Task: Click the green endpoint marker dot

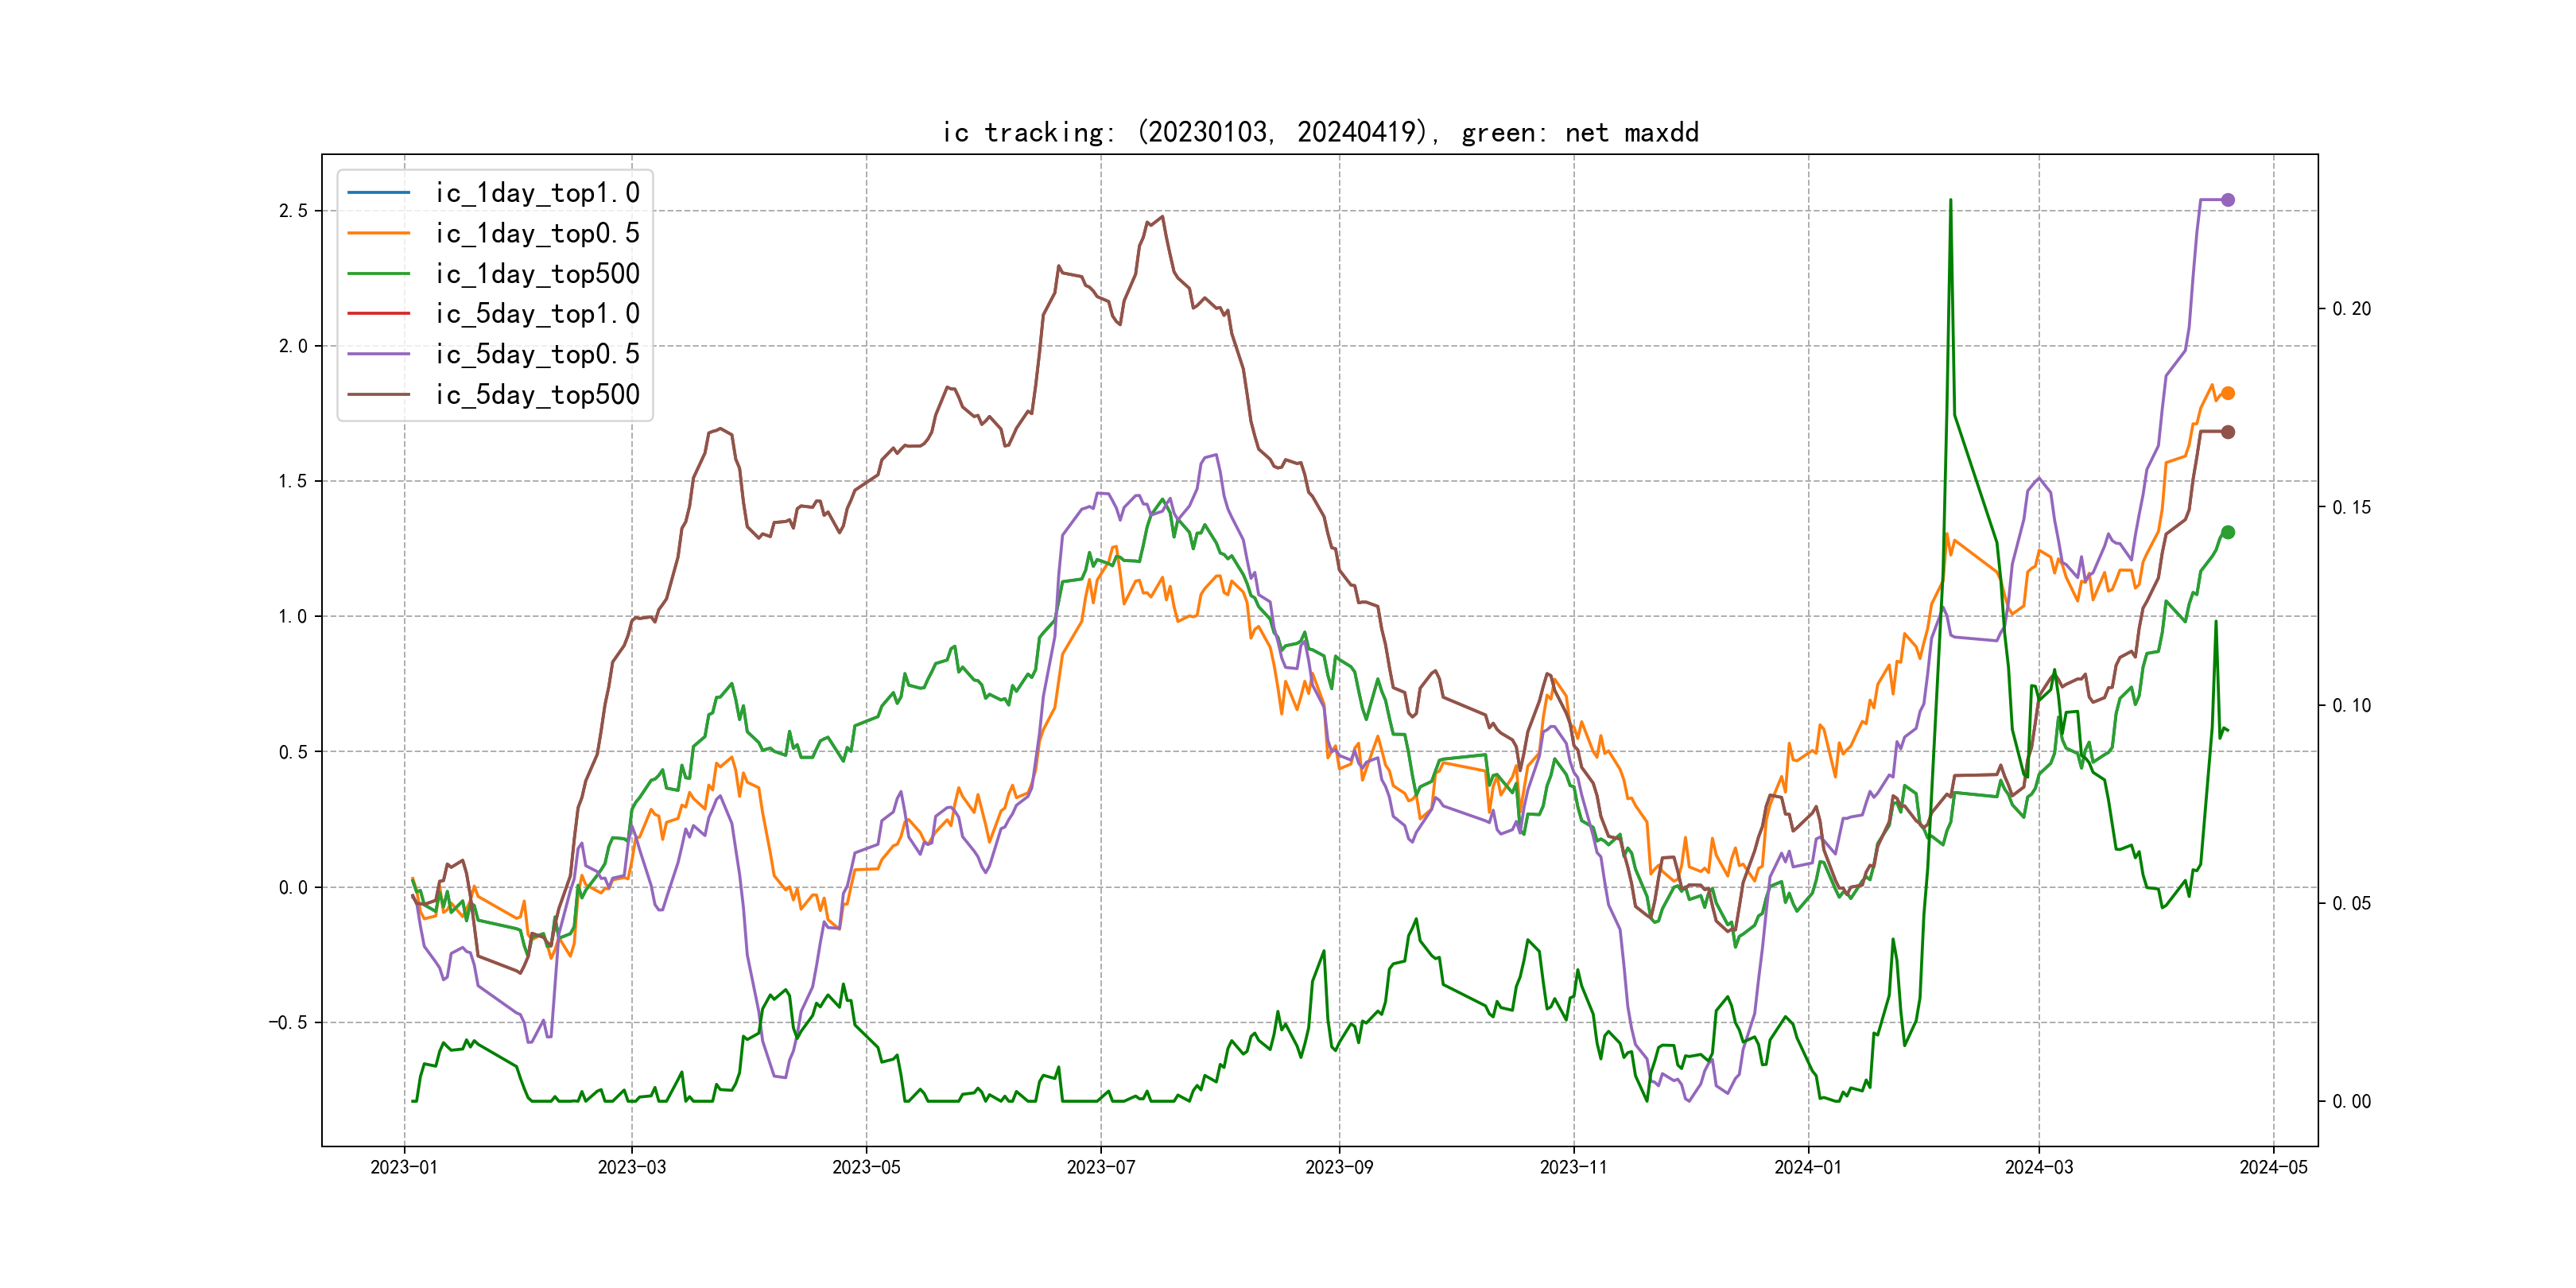Action: (x=2227, y=533)
